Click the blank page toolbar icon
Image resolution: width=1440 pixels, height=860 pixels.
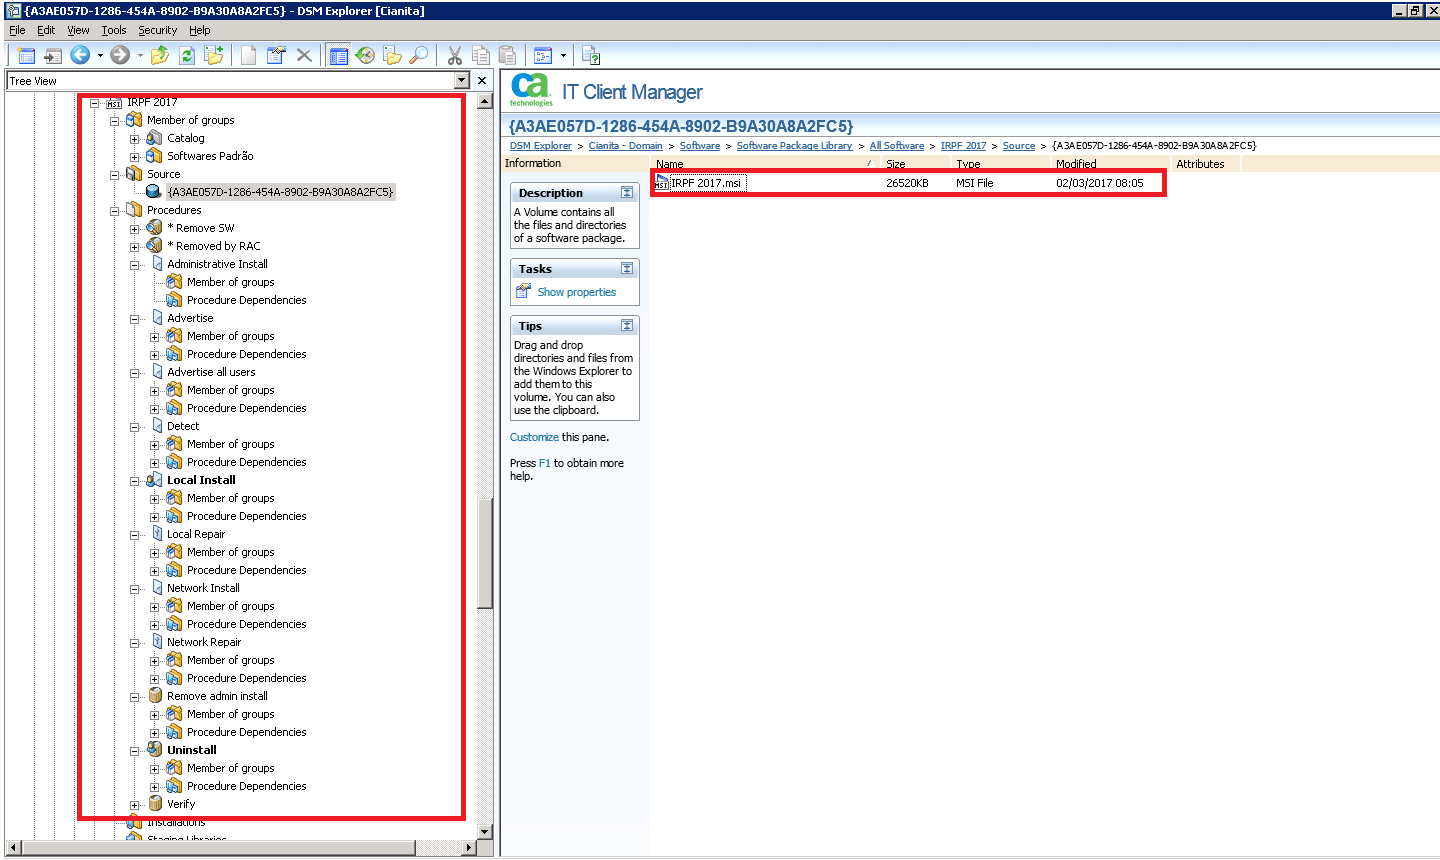(x=249, y=55)
